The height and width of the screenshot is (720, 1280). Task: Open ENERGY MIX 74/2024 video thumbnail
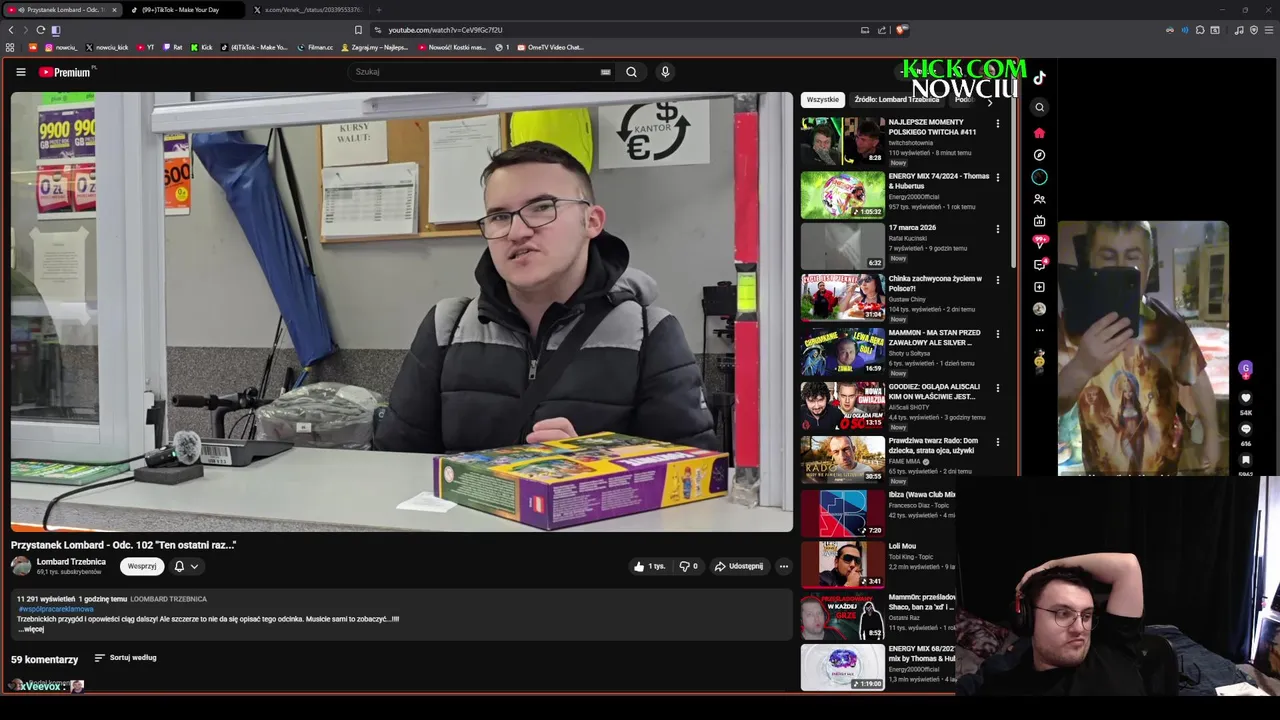click(x=842, y=194)
